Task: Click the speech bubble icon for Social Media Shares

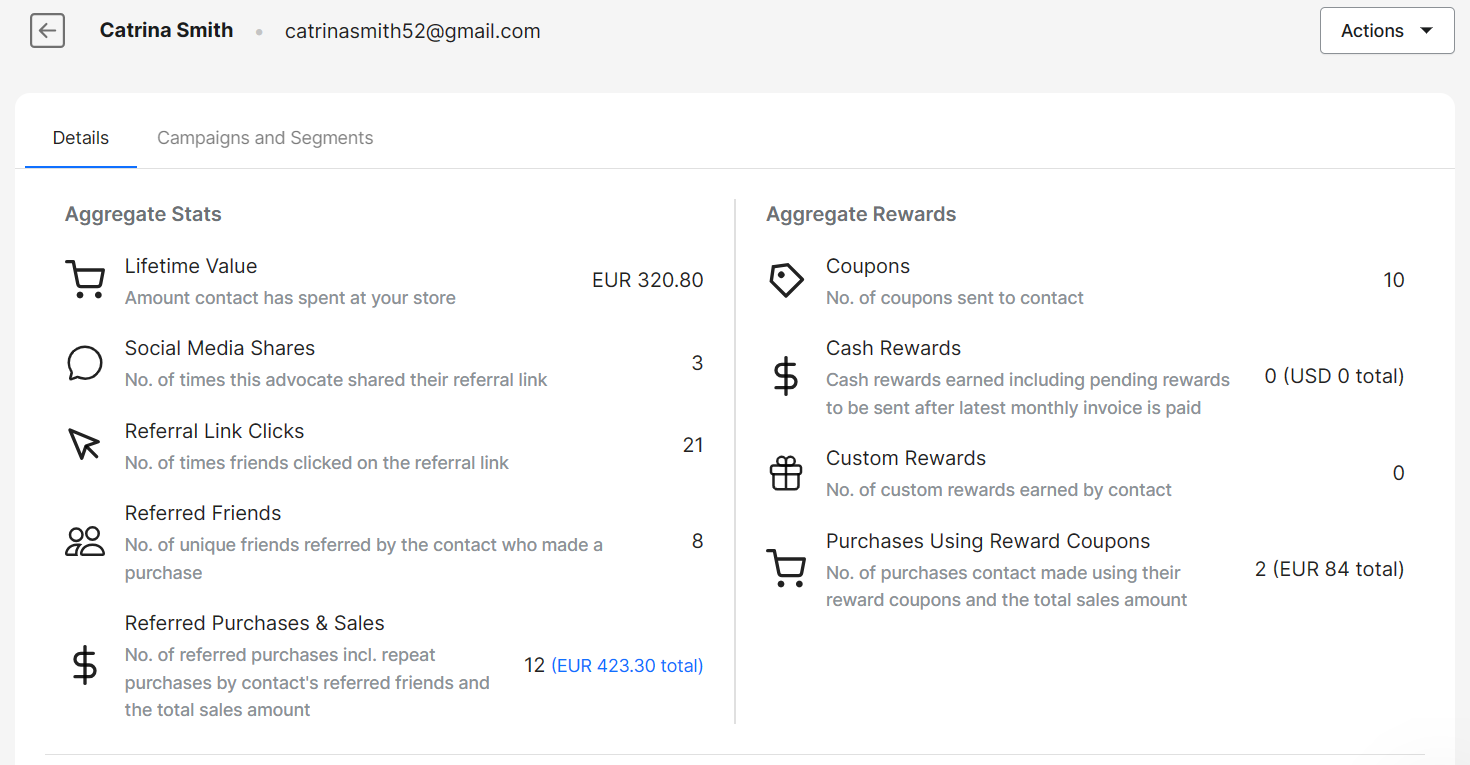Action: [85, 363]
